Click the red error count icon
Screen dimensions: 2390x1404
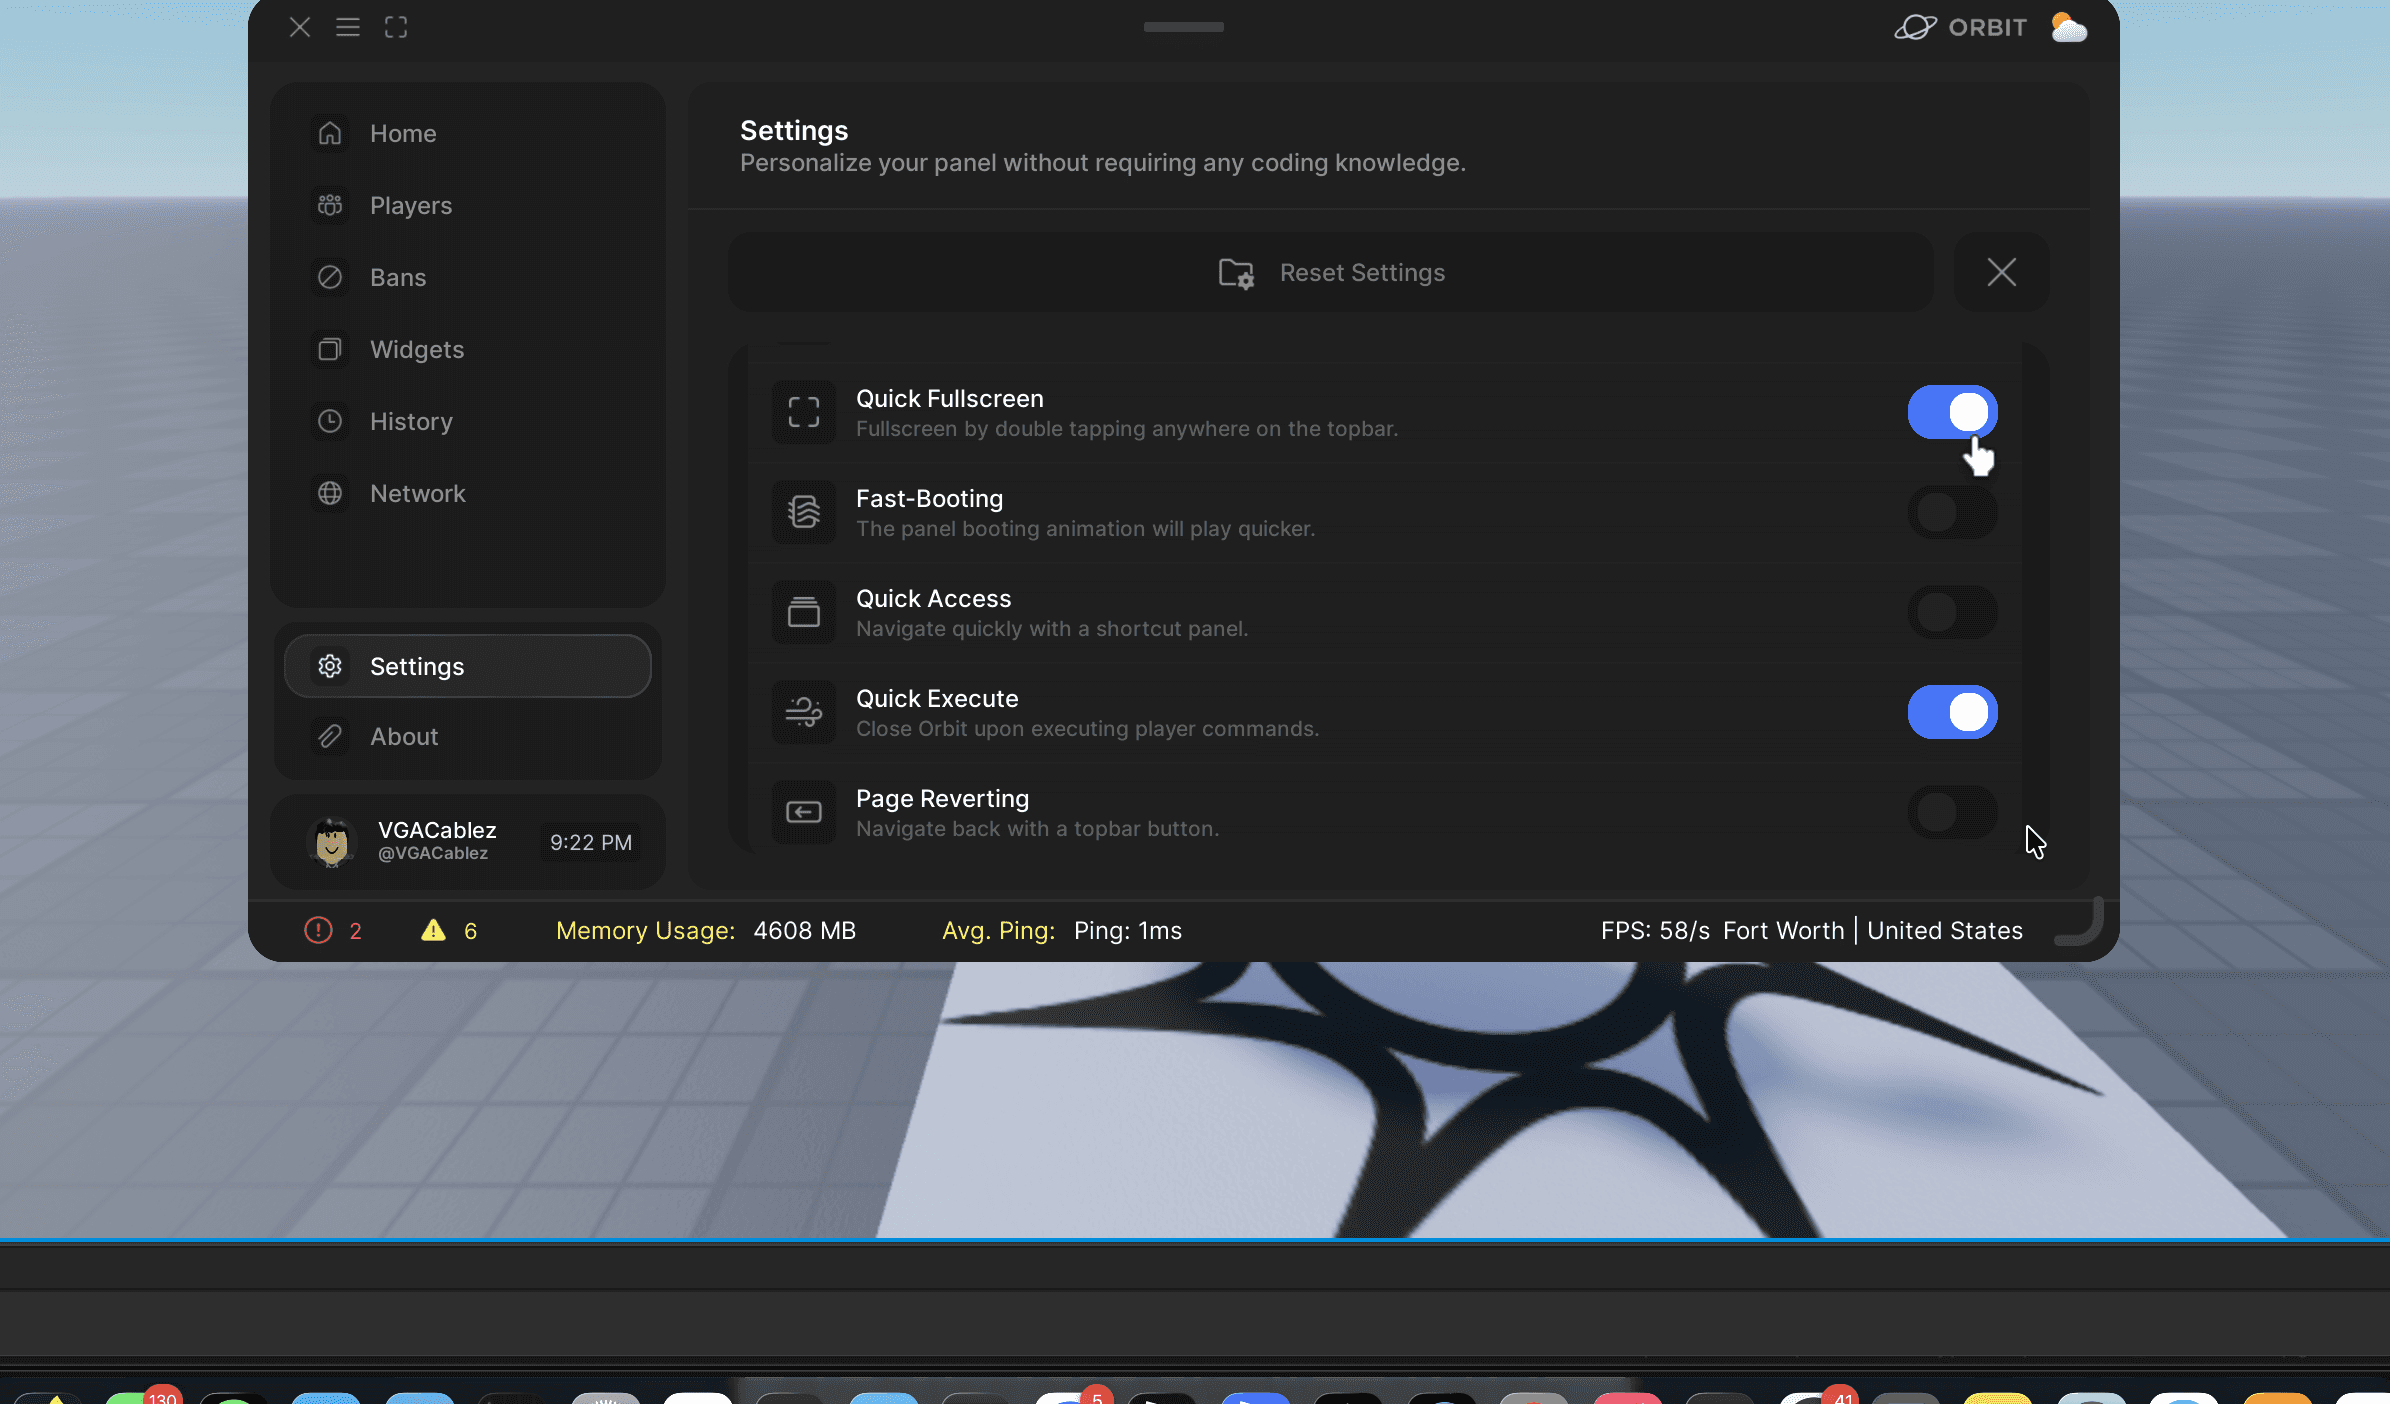(318, 931)
